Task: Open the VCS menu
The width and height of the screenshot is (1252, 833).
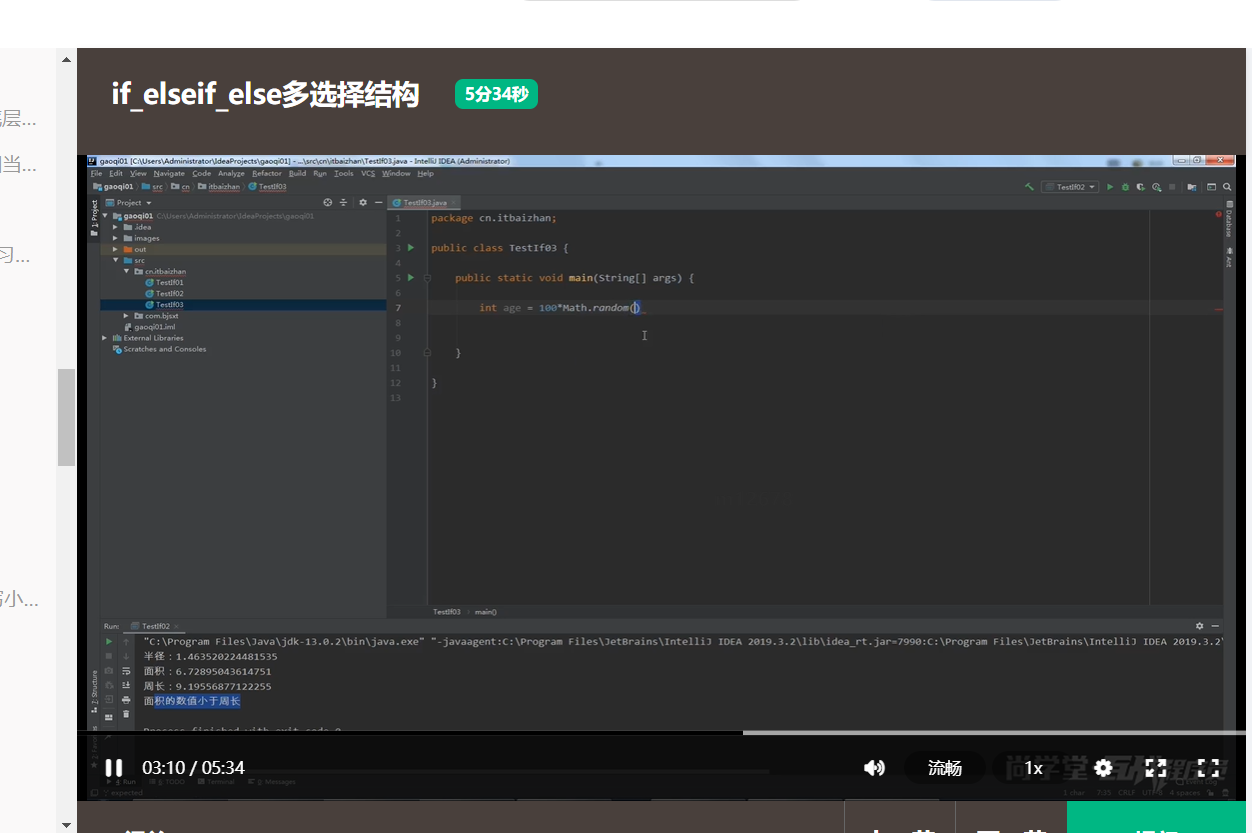Action: (369, 173)
